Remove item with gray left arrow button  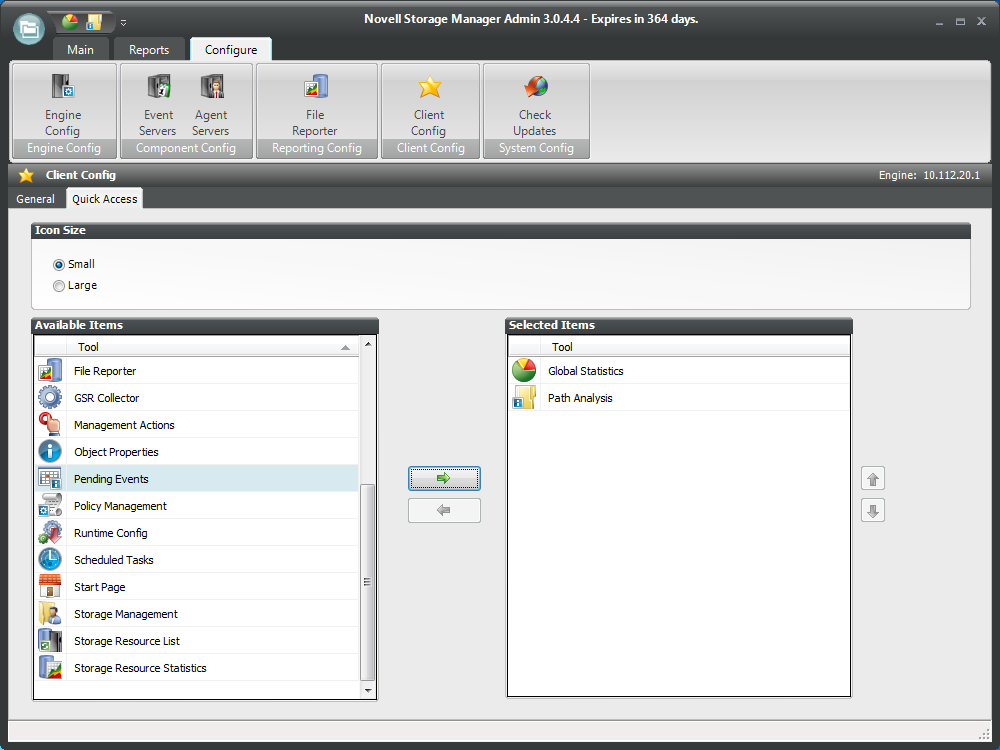[445, 510]
